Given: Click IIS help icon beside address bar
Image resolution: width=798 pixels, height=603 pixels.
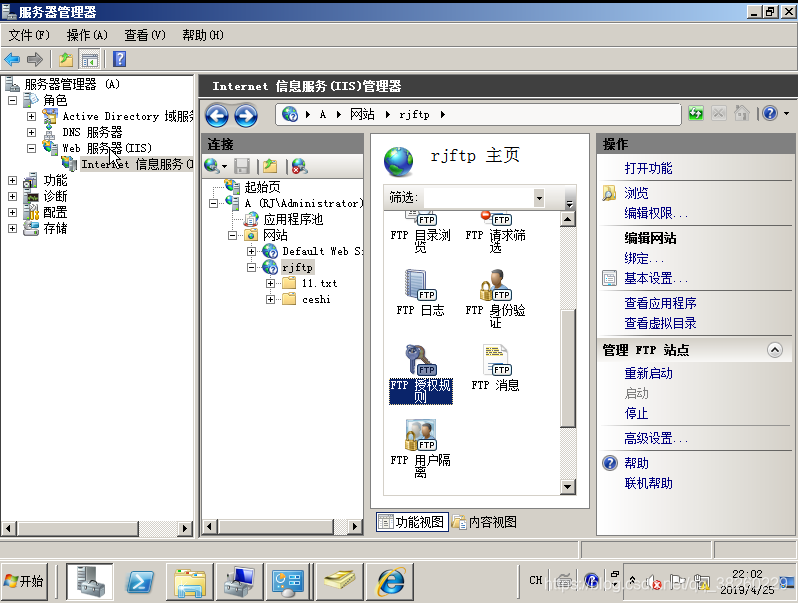Looking at the screenshot, I should coord(770,113).
